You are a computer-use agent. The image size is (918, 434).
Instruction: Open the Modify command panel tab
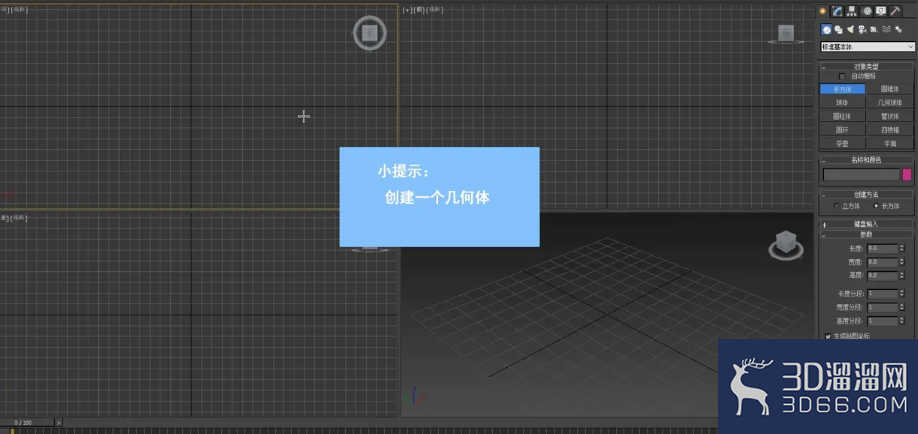click(838, 11)
